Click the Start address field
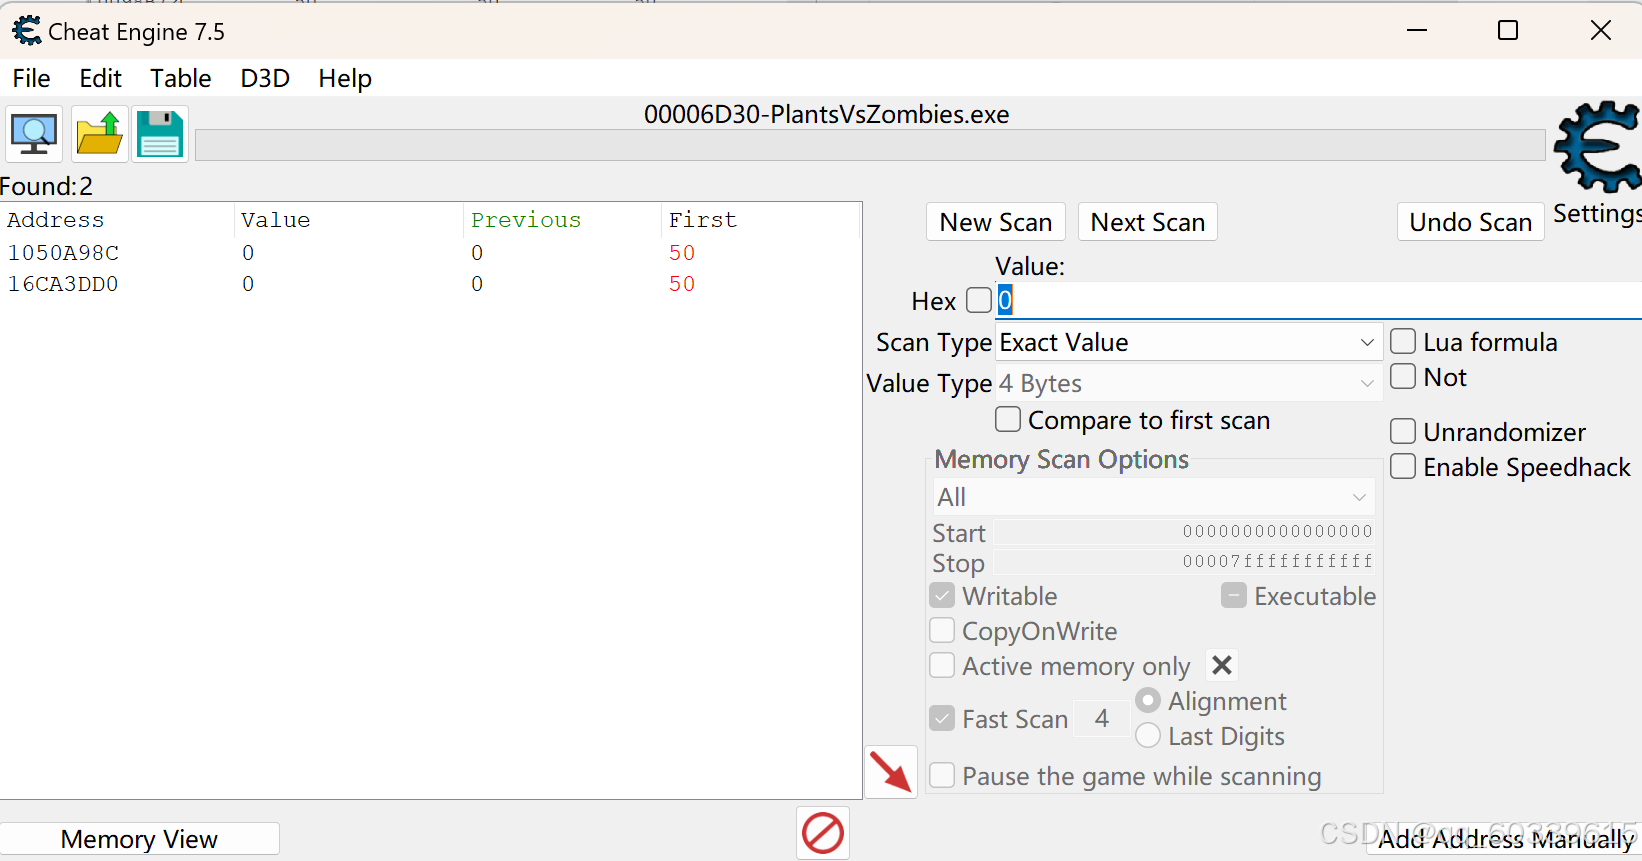The height and width of the screenshot is (861, 1642). coord(1185,532)
